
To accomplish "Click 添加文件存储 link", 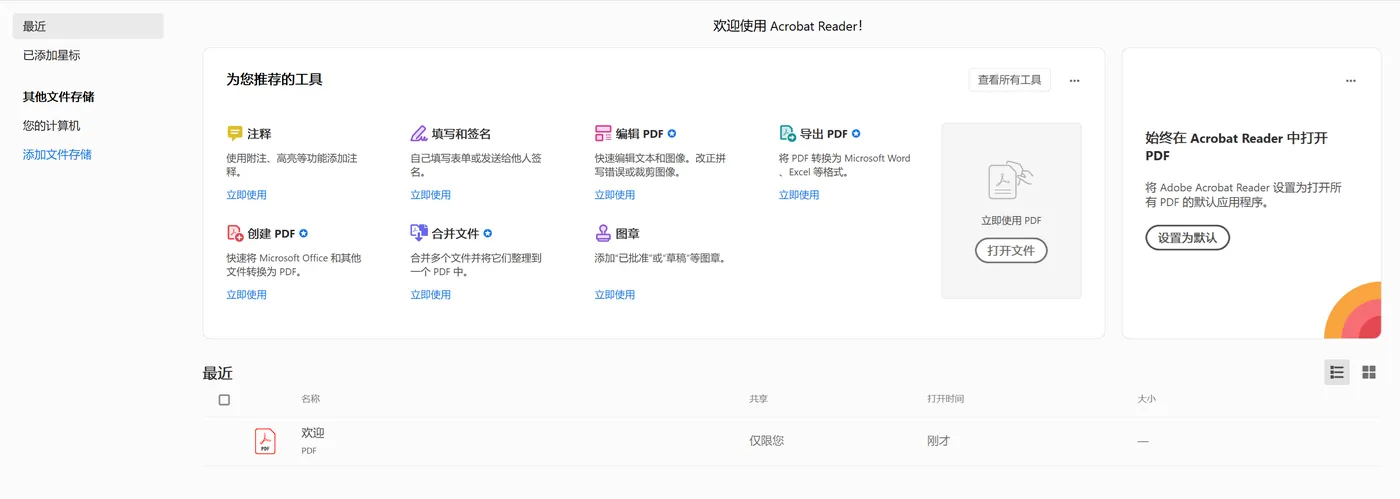I will [57, 154].
